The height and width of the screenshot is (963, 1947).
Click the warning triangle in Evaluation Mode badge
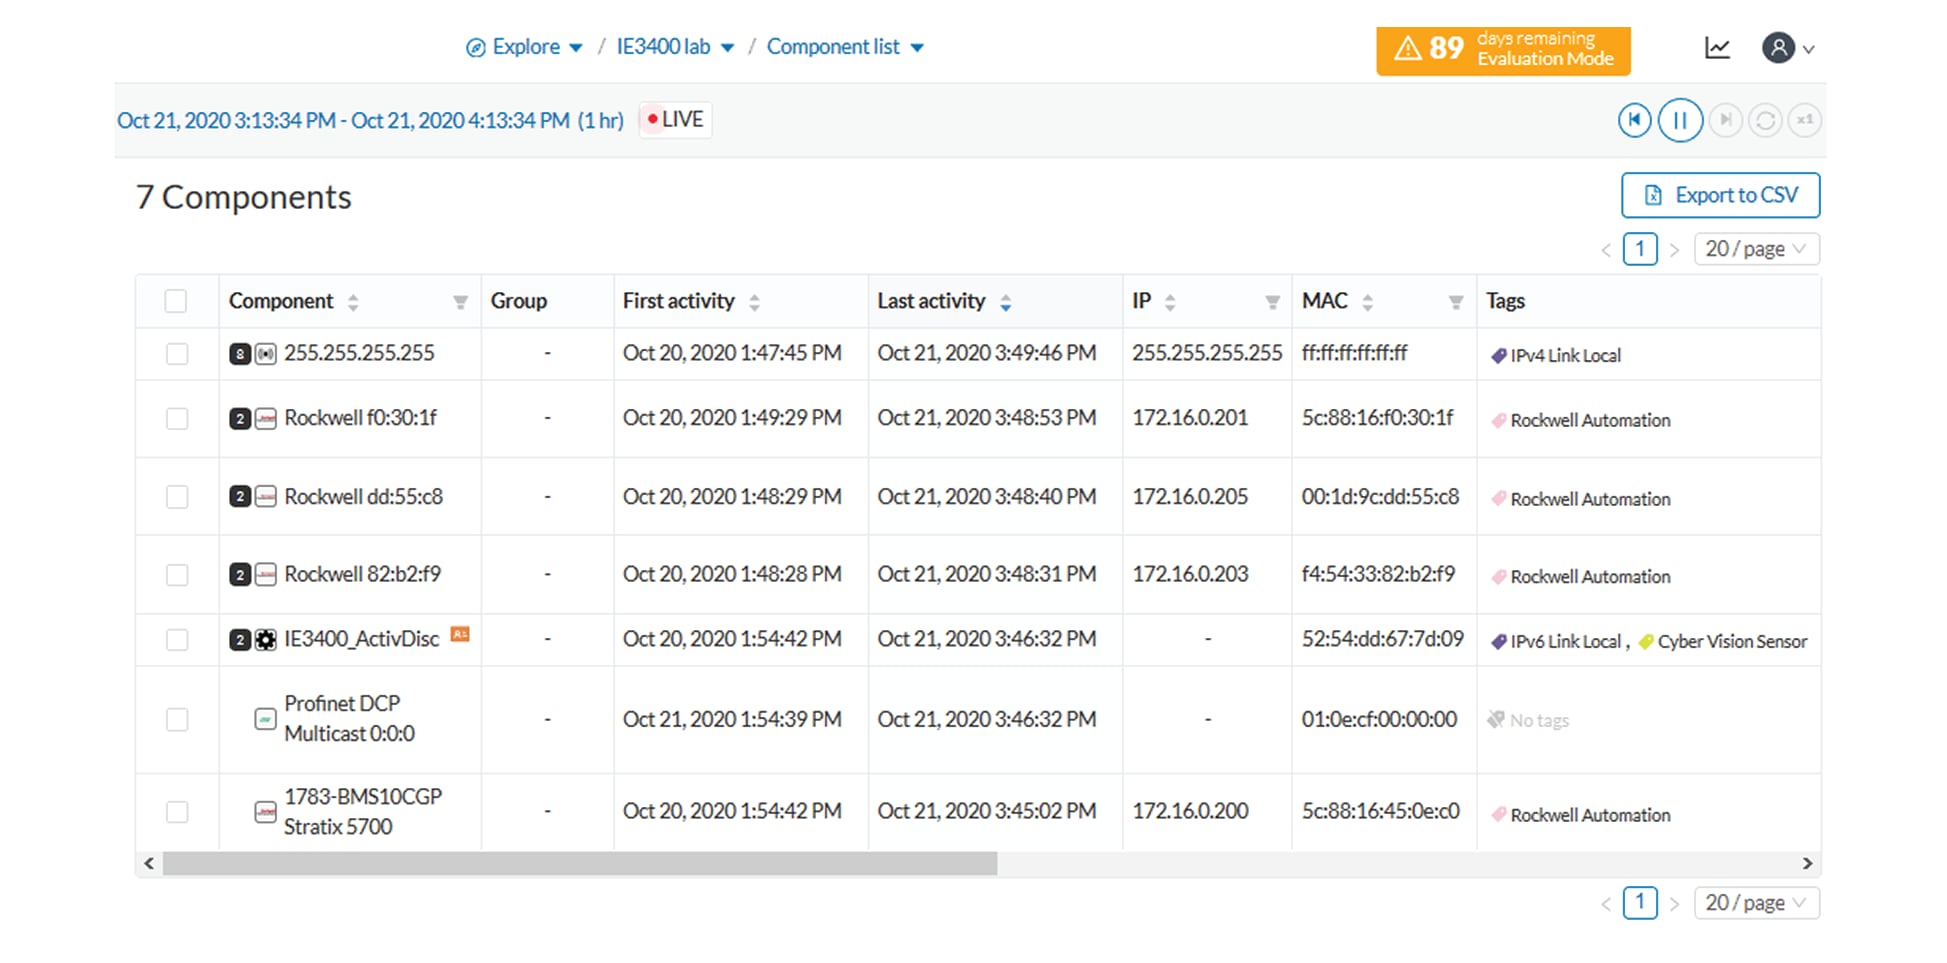1407,48
